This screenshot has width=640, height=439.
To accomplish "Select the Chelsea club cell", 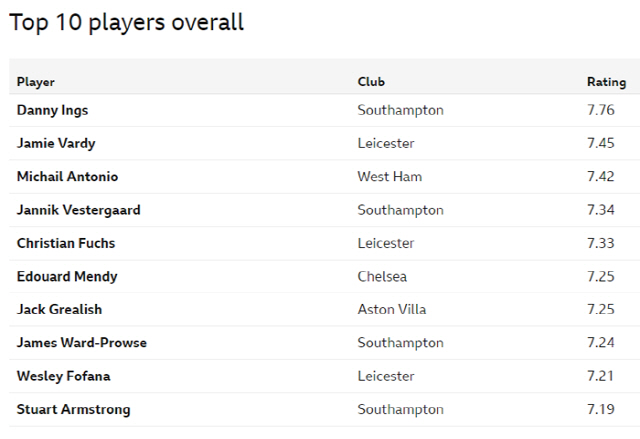I will pyautogui.click(x=382, y=276).
